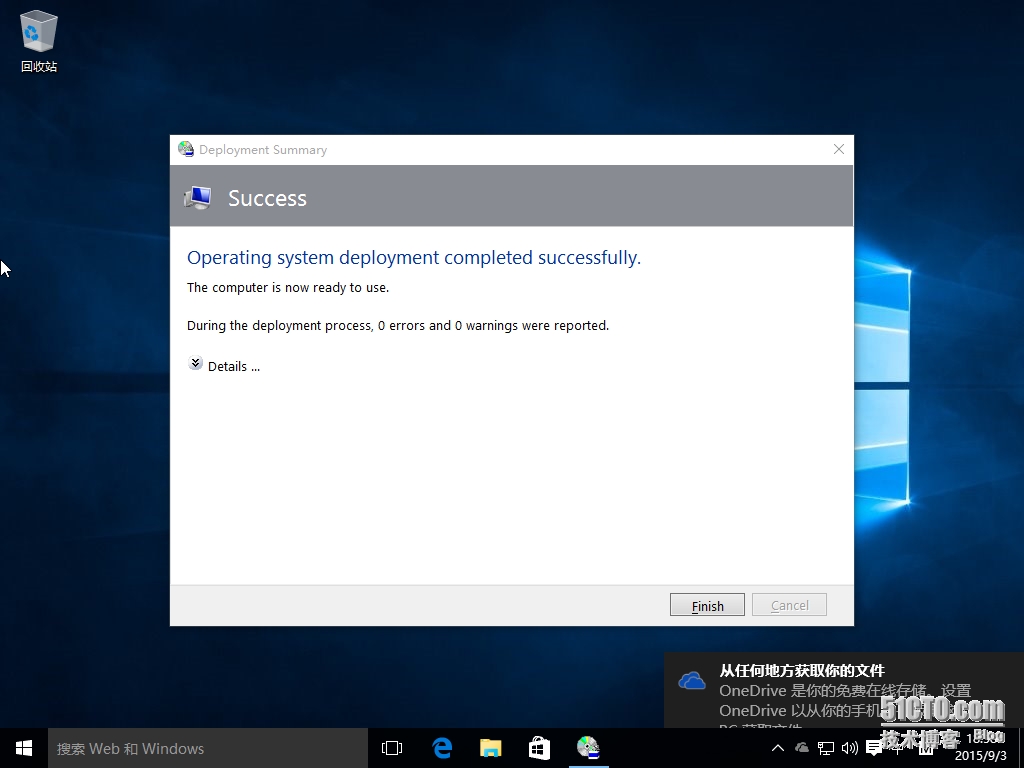The image size is (1024, 768).
Task: Open File Explorer from taskbar
Action: 490,748
